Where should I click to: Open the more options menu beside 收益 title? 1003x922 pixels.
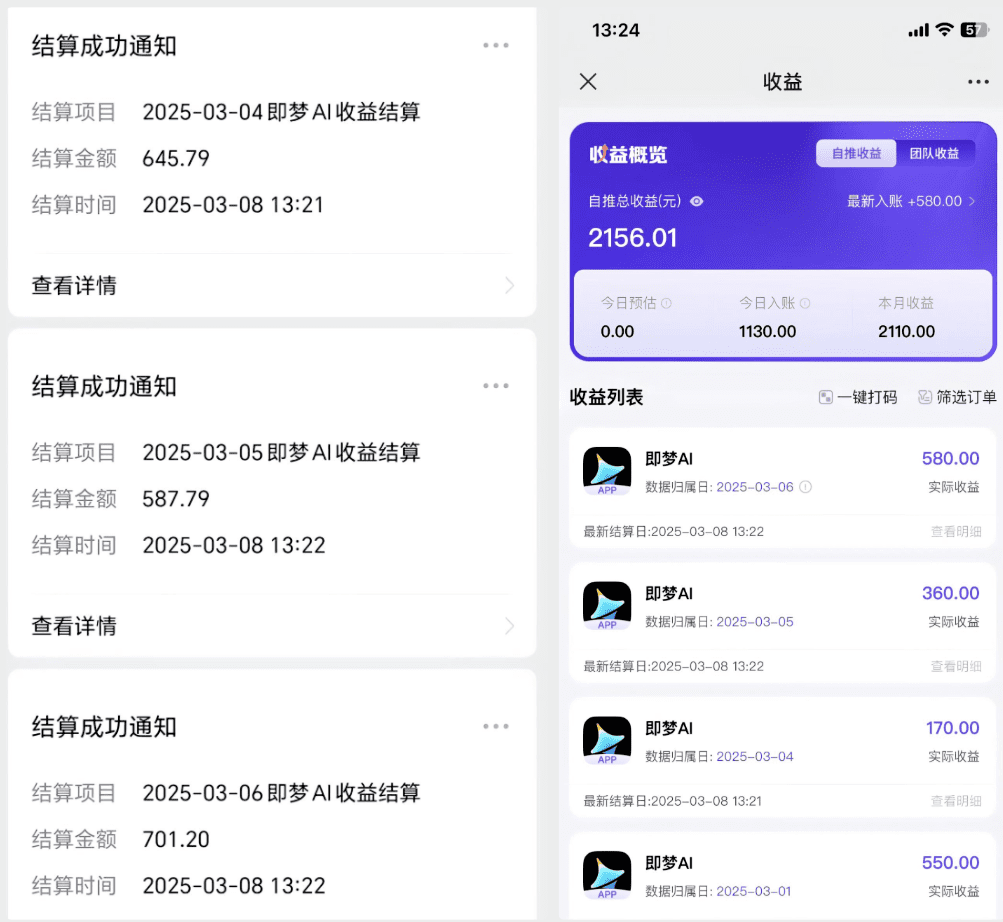coord(977,82)
